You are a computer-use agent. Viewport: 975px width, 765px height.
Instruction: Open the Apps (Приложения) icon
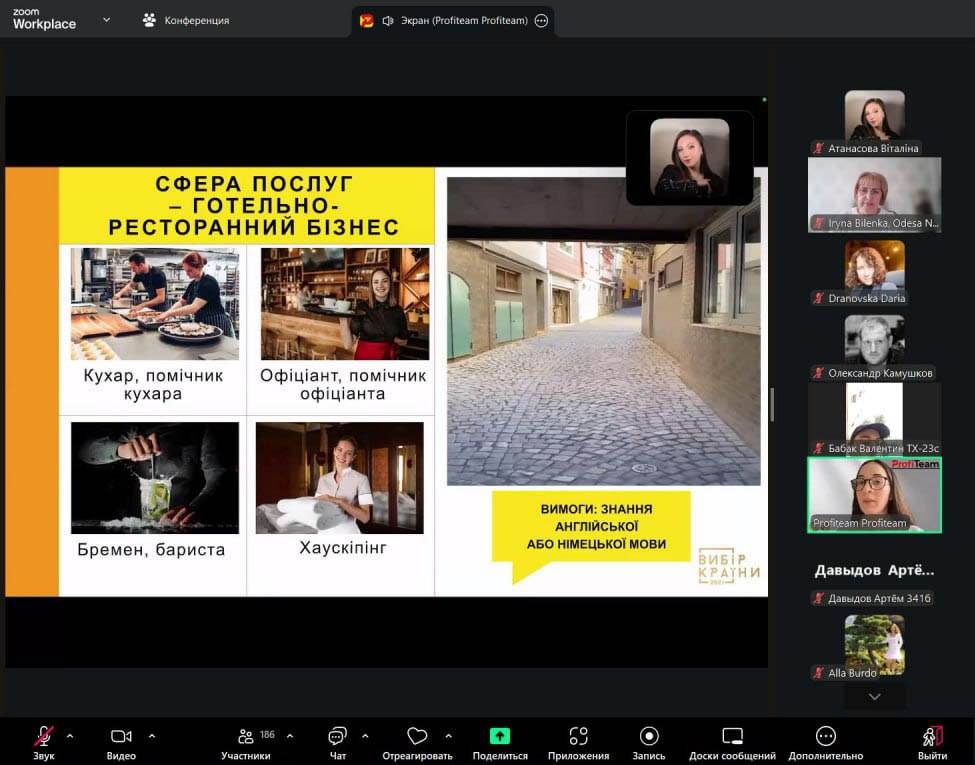point(578,737)
